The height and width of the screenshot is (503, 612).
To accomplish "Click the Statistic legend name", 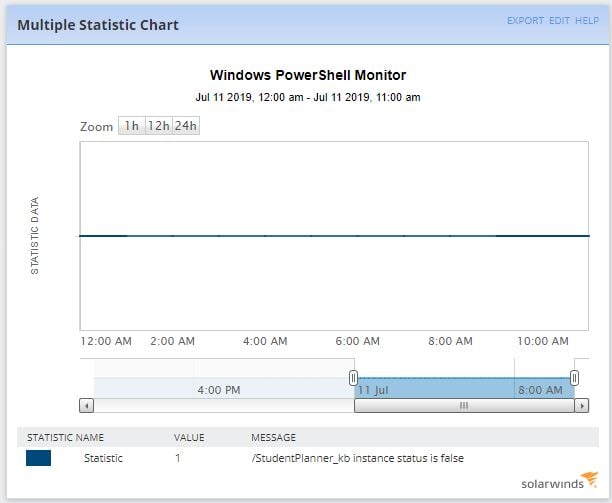I will [103, 458].
